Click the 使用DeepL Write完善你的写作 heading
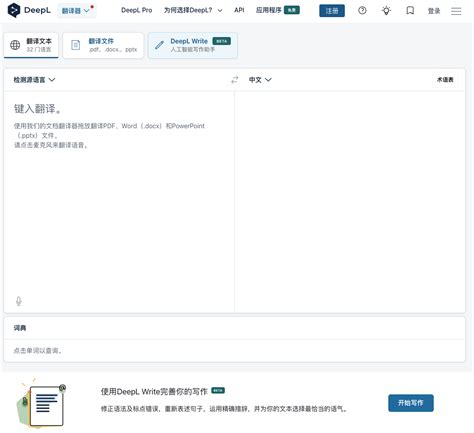The width and height of the screenshot is (474, 433). tap(154, 391)
